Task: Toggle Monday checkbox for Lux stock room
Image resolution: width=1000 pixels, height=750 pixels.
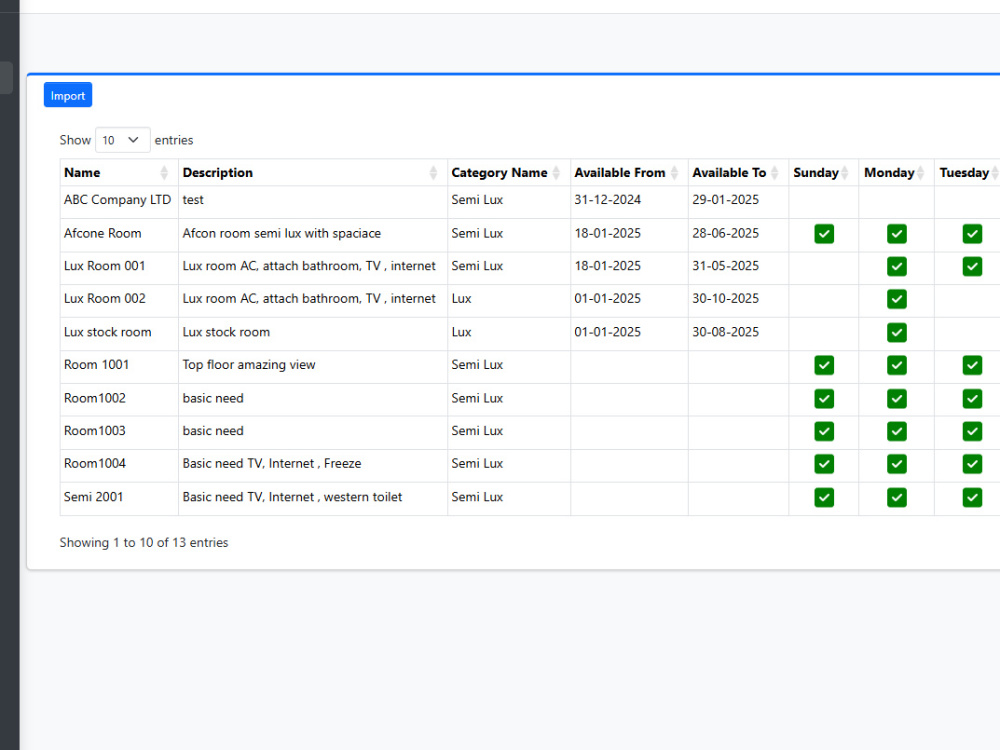Action: [x=897, y=332]
